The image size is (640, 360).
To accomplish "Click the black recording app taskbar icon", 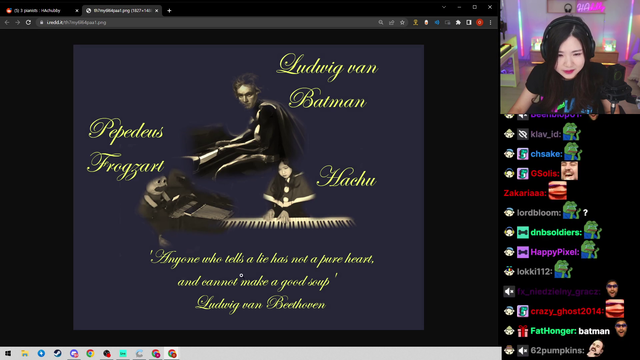I will pos(107,353).
